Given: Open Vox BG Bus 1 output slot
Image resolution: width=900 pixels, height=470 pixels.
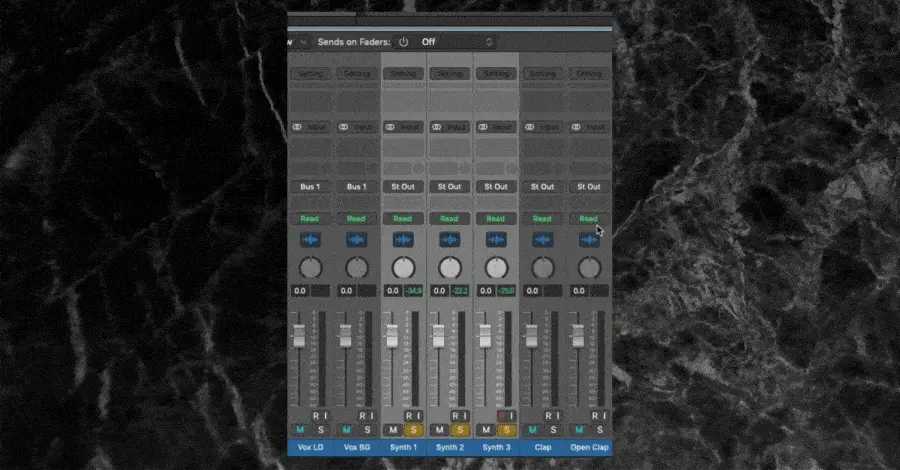Looking at the screenshot, I should point(356,187).
